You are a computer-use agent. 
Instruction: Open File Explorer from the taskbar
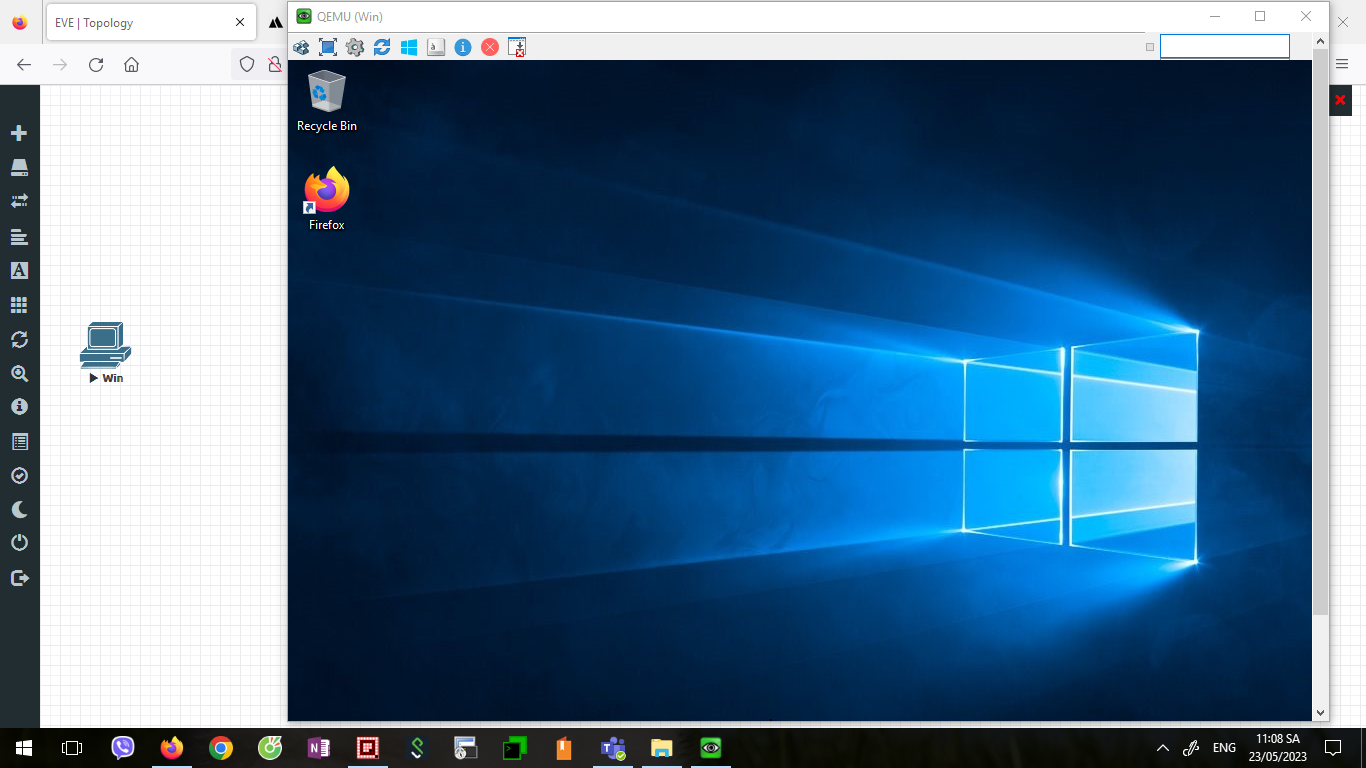coord(662,747)
